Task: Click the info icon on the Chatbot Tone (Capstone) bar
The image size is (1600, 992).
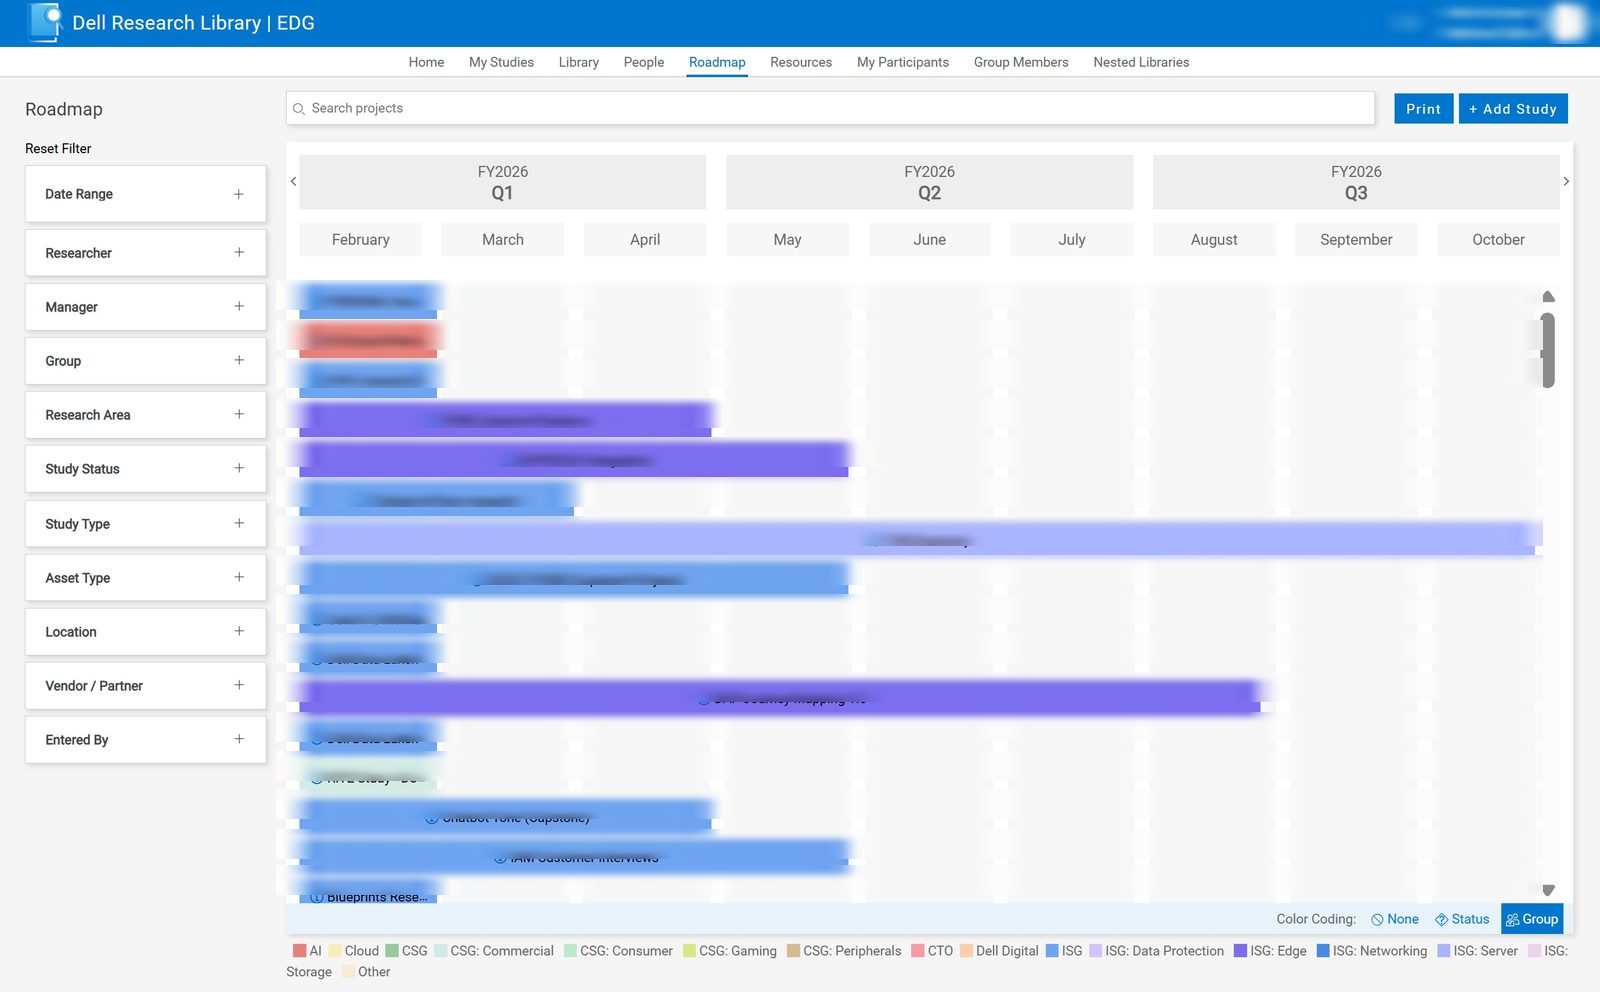Action: 430,817
